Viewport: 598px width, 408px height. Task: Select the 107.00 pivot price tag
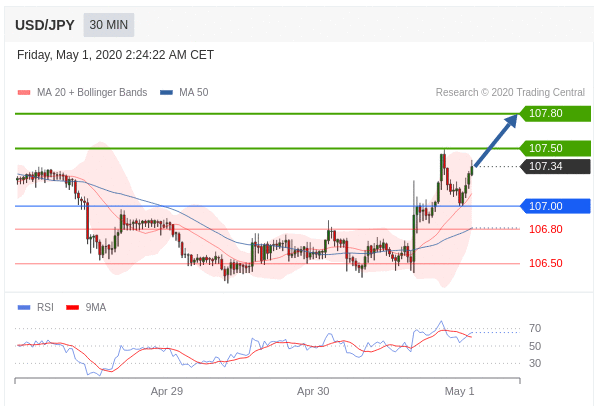click(x=555, y=206)
